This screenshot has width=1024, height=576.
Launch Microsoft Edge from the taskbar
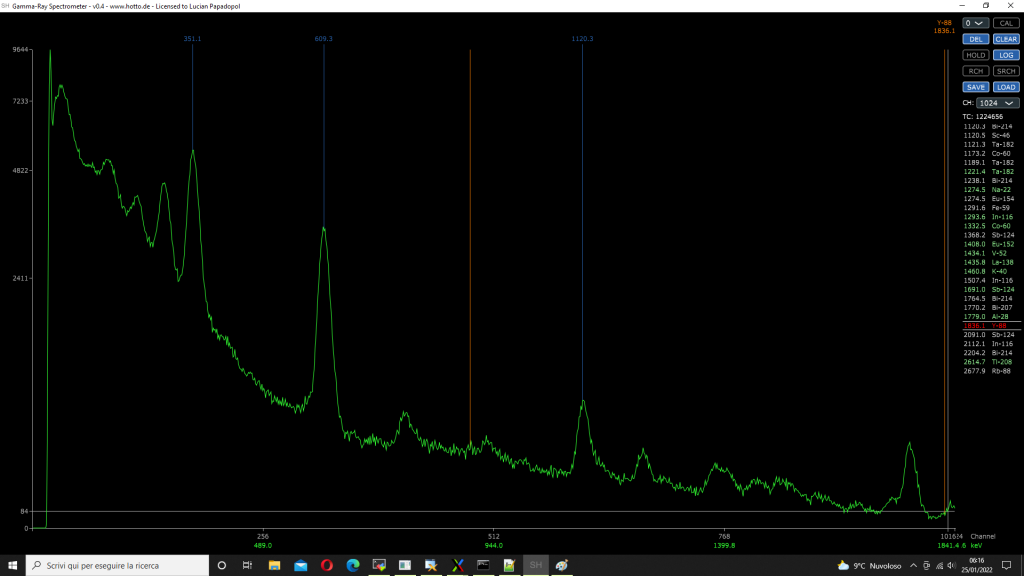tap(352, 566)
